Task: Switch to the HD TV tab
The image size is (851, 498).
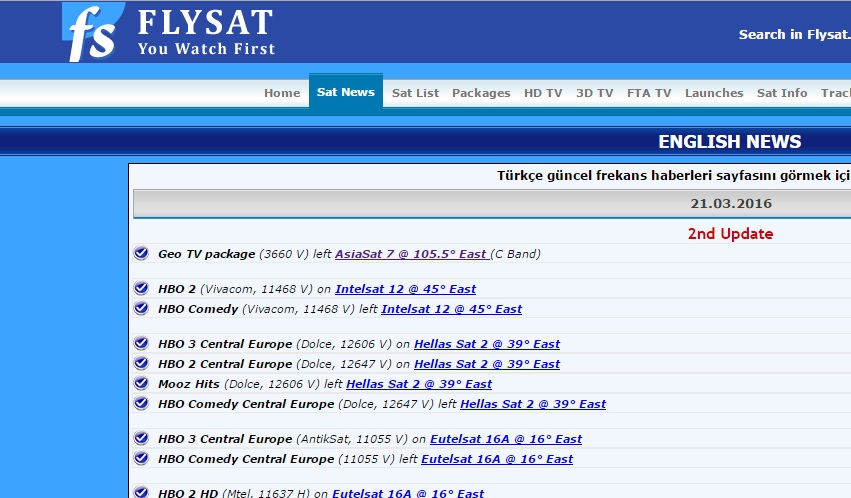Action: [x=543, y=93]
